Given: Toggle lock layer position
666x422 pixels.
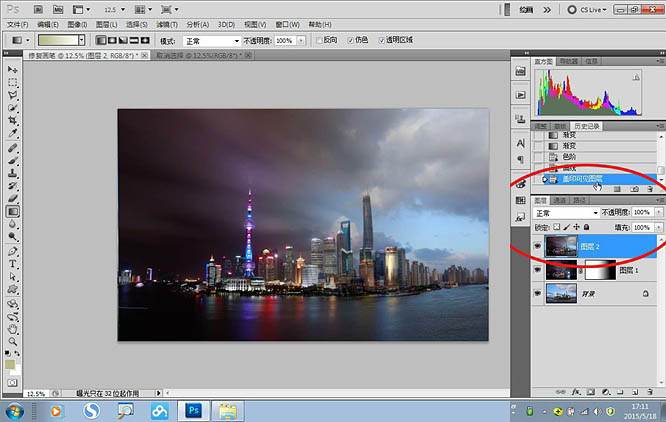Looking at the screenshot, I should click(576, 227).
